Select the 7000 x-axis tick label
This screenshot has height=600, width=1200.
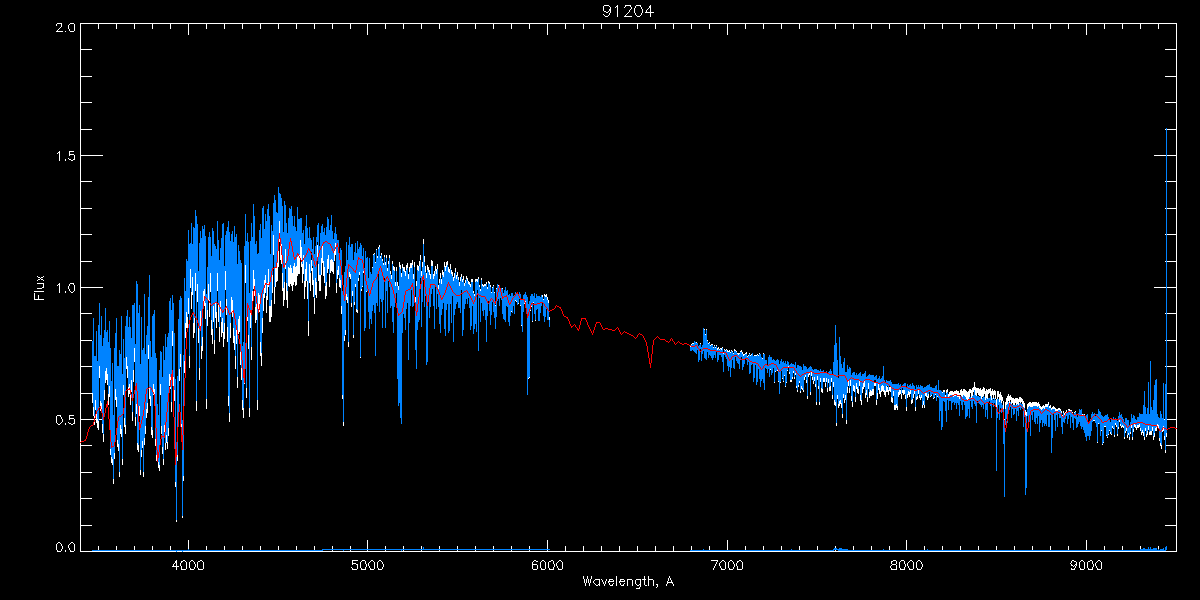coord(727,564)
